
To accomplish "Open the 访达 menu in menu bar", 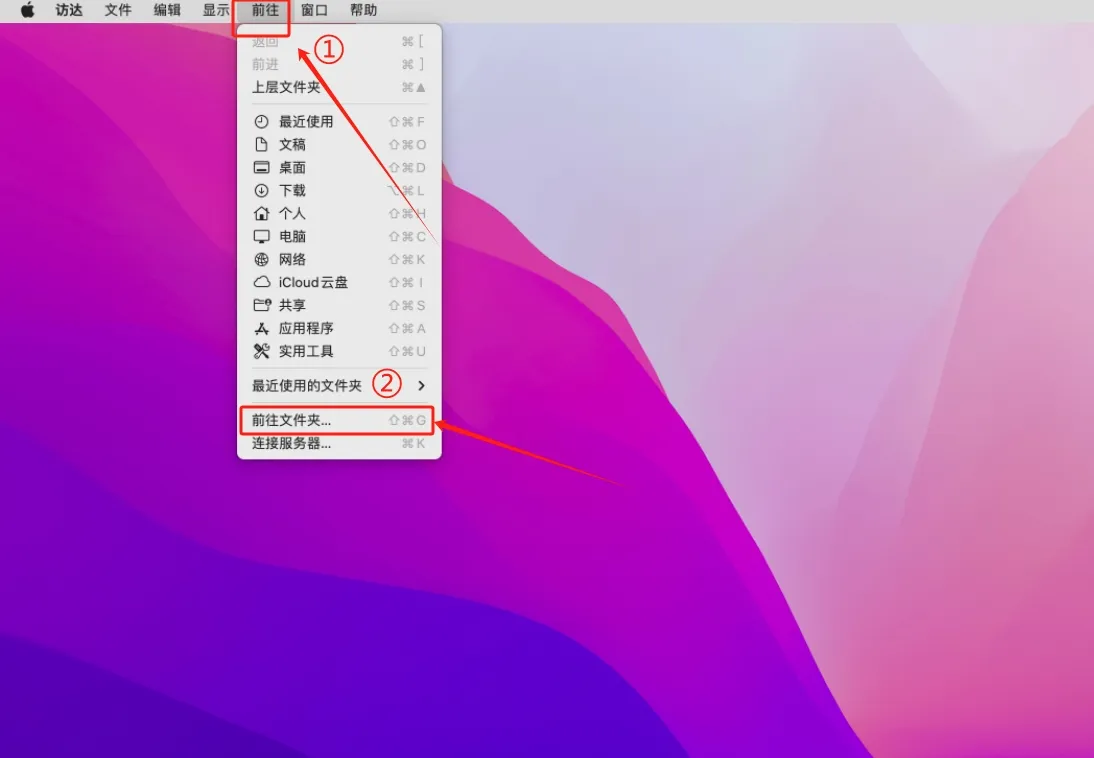I will click(69, 10).
